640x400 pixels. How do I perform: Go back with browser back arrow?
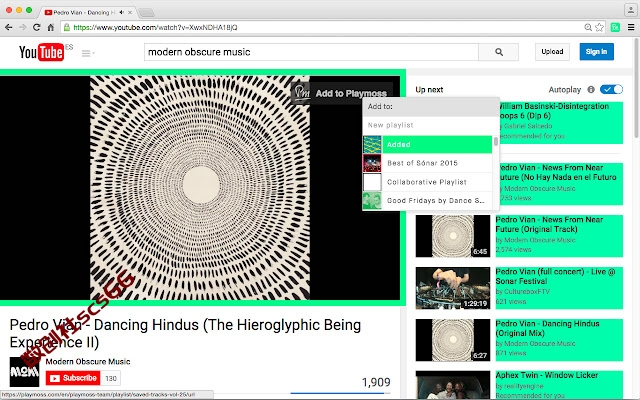(x=9, y=27)
